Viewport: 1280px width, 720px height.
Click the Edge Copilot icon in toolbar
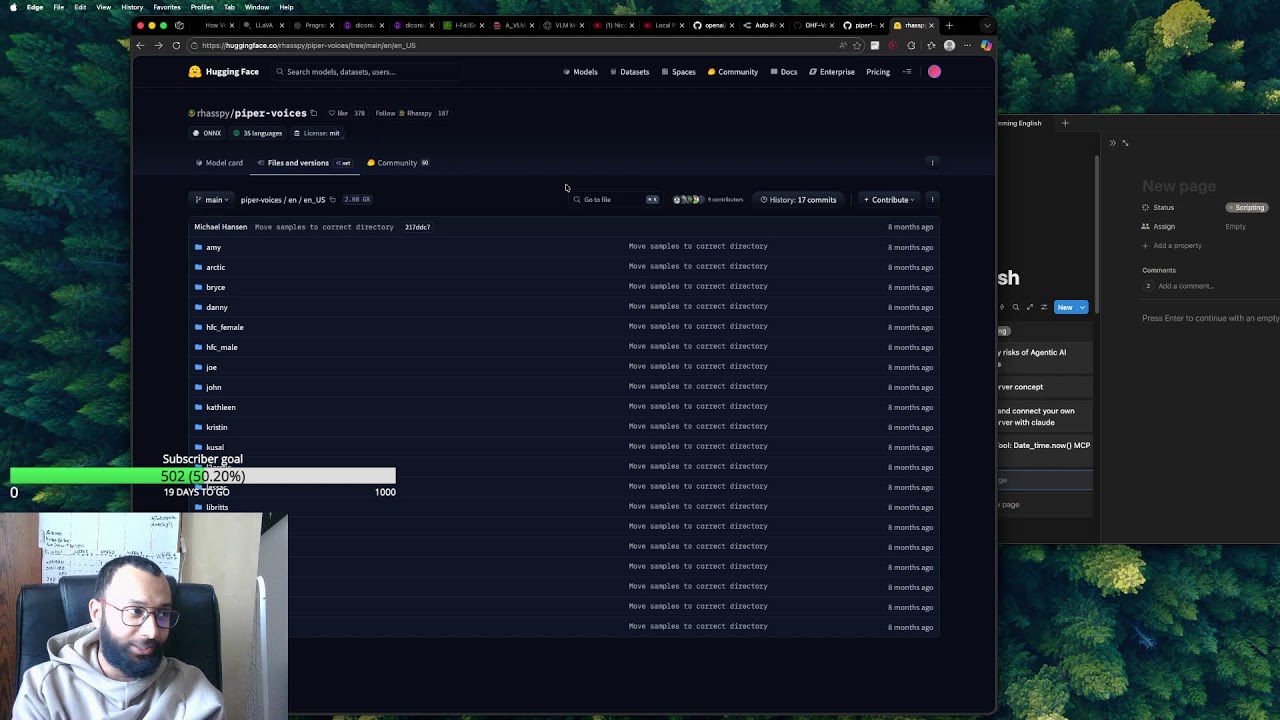pyautogui.click(x=986, y=45)
